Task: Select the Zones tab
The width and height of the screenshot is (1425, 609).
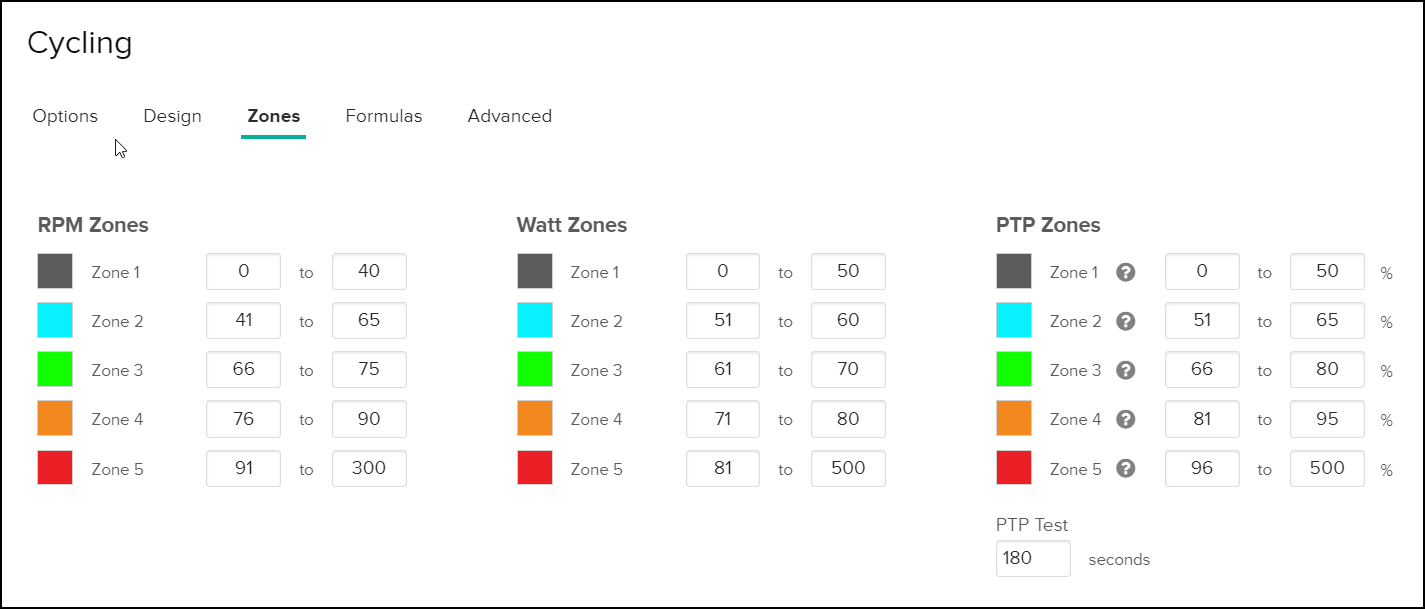Action: pos(273,116)
